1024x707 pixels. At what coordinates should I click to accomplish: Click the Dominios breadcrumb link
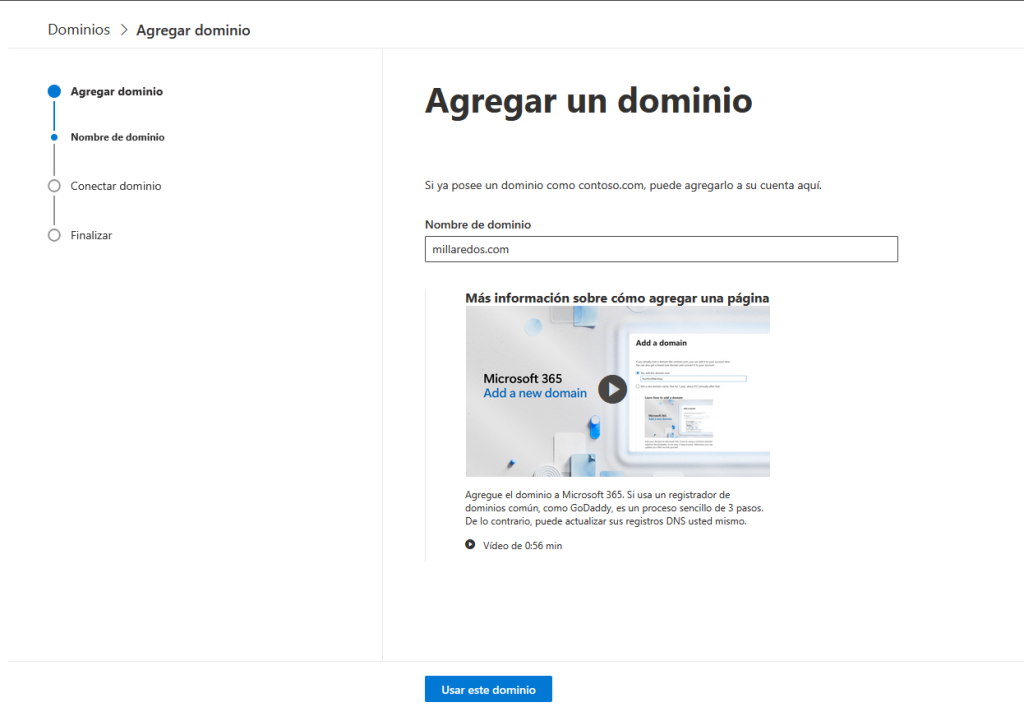(x=79, y=30)
